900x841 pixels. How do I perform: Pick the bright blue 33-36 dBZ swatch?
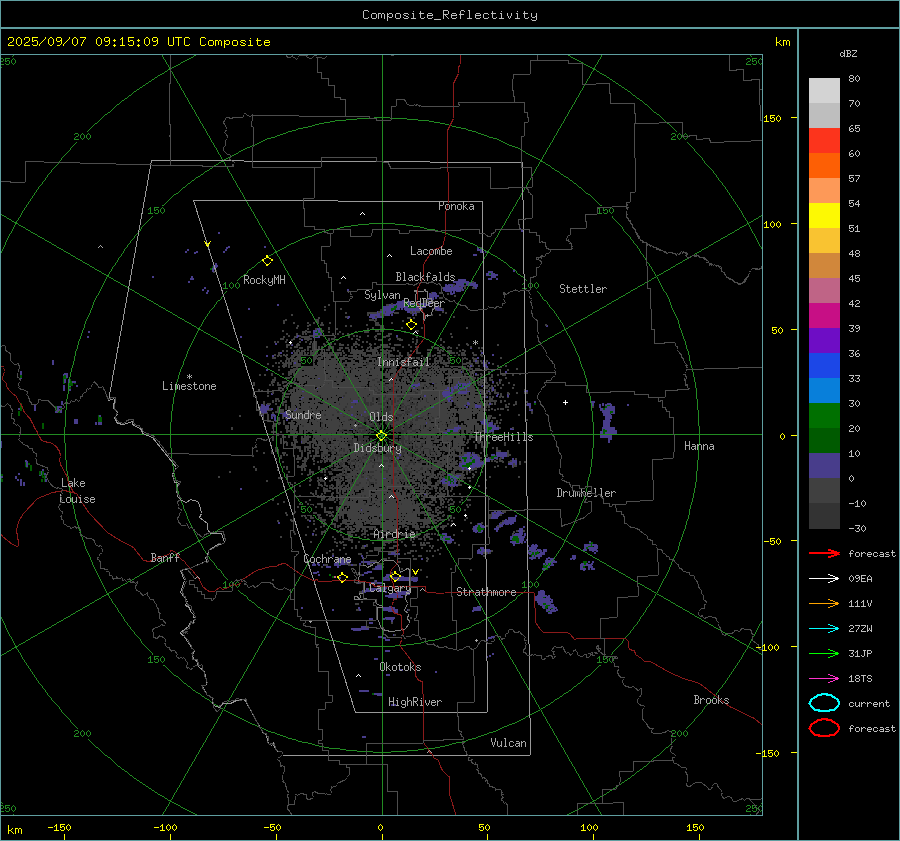coord(824,366)
